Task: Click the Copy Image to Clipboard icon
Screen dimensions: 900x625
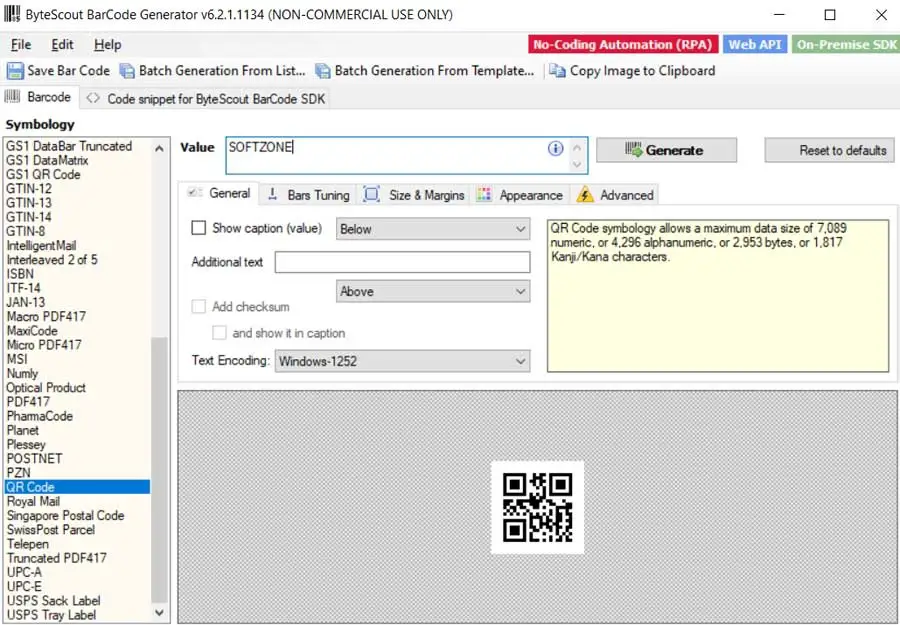Action: pos(557,71)
